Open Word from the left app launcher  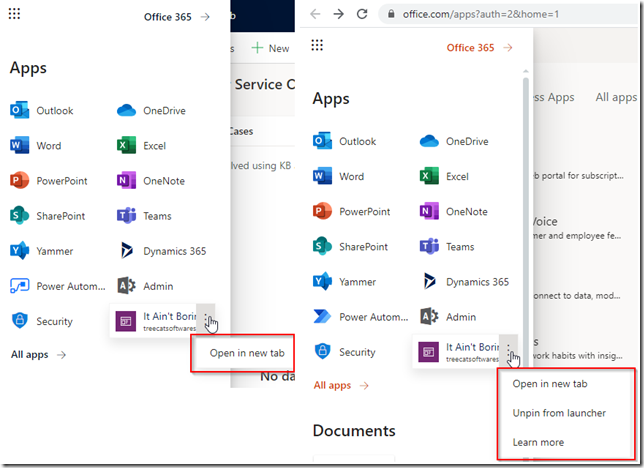click(x=35, y=145)
